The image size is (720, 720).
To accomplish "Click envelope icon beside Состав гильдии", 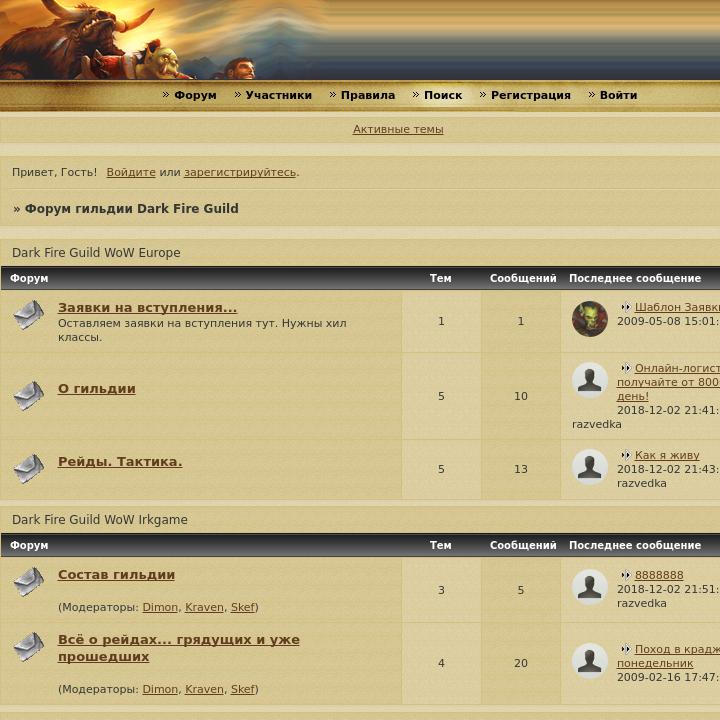I will click(x=28, y=581).
